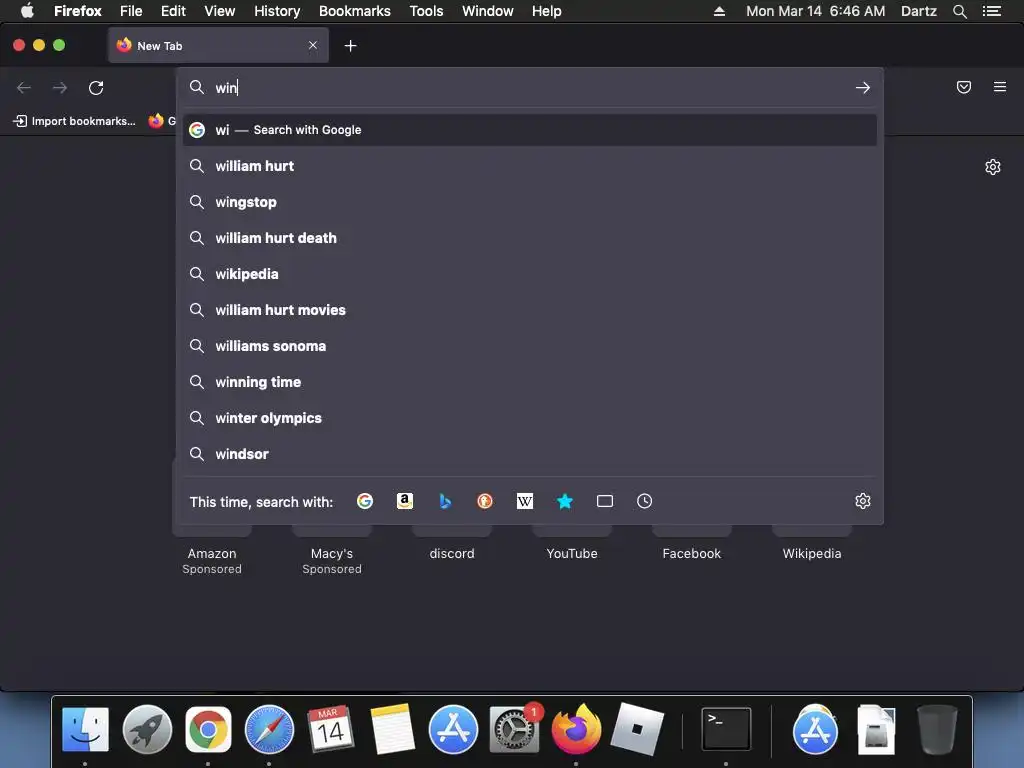Select suggestion 'wikipedia'

pos(530,274)
